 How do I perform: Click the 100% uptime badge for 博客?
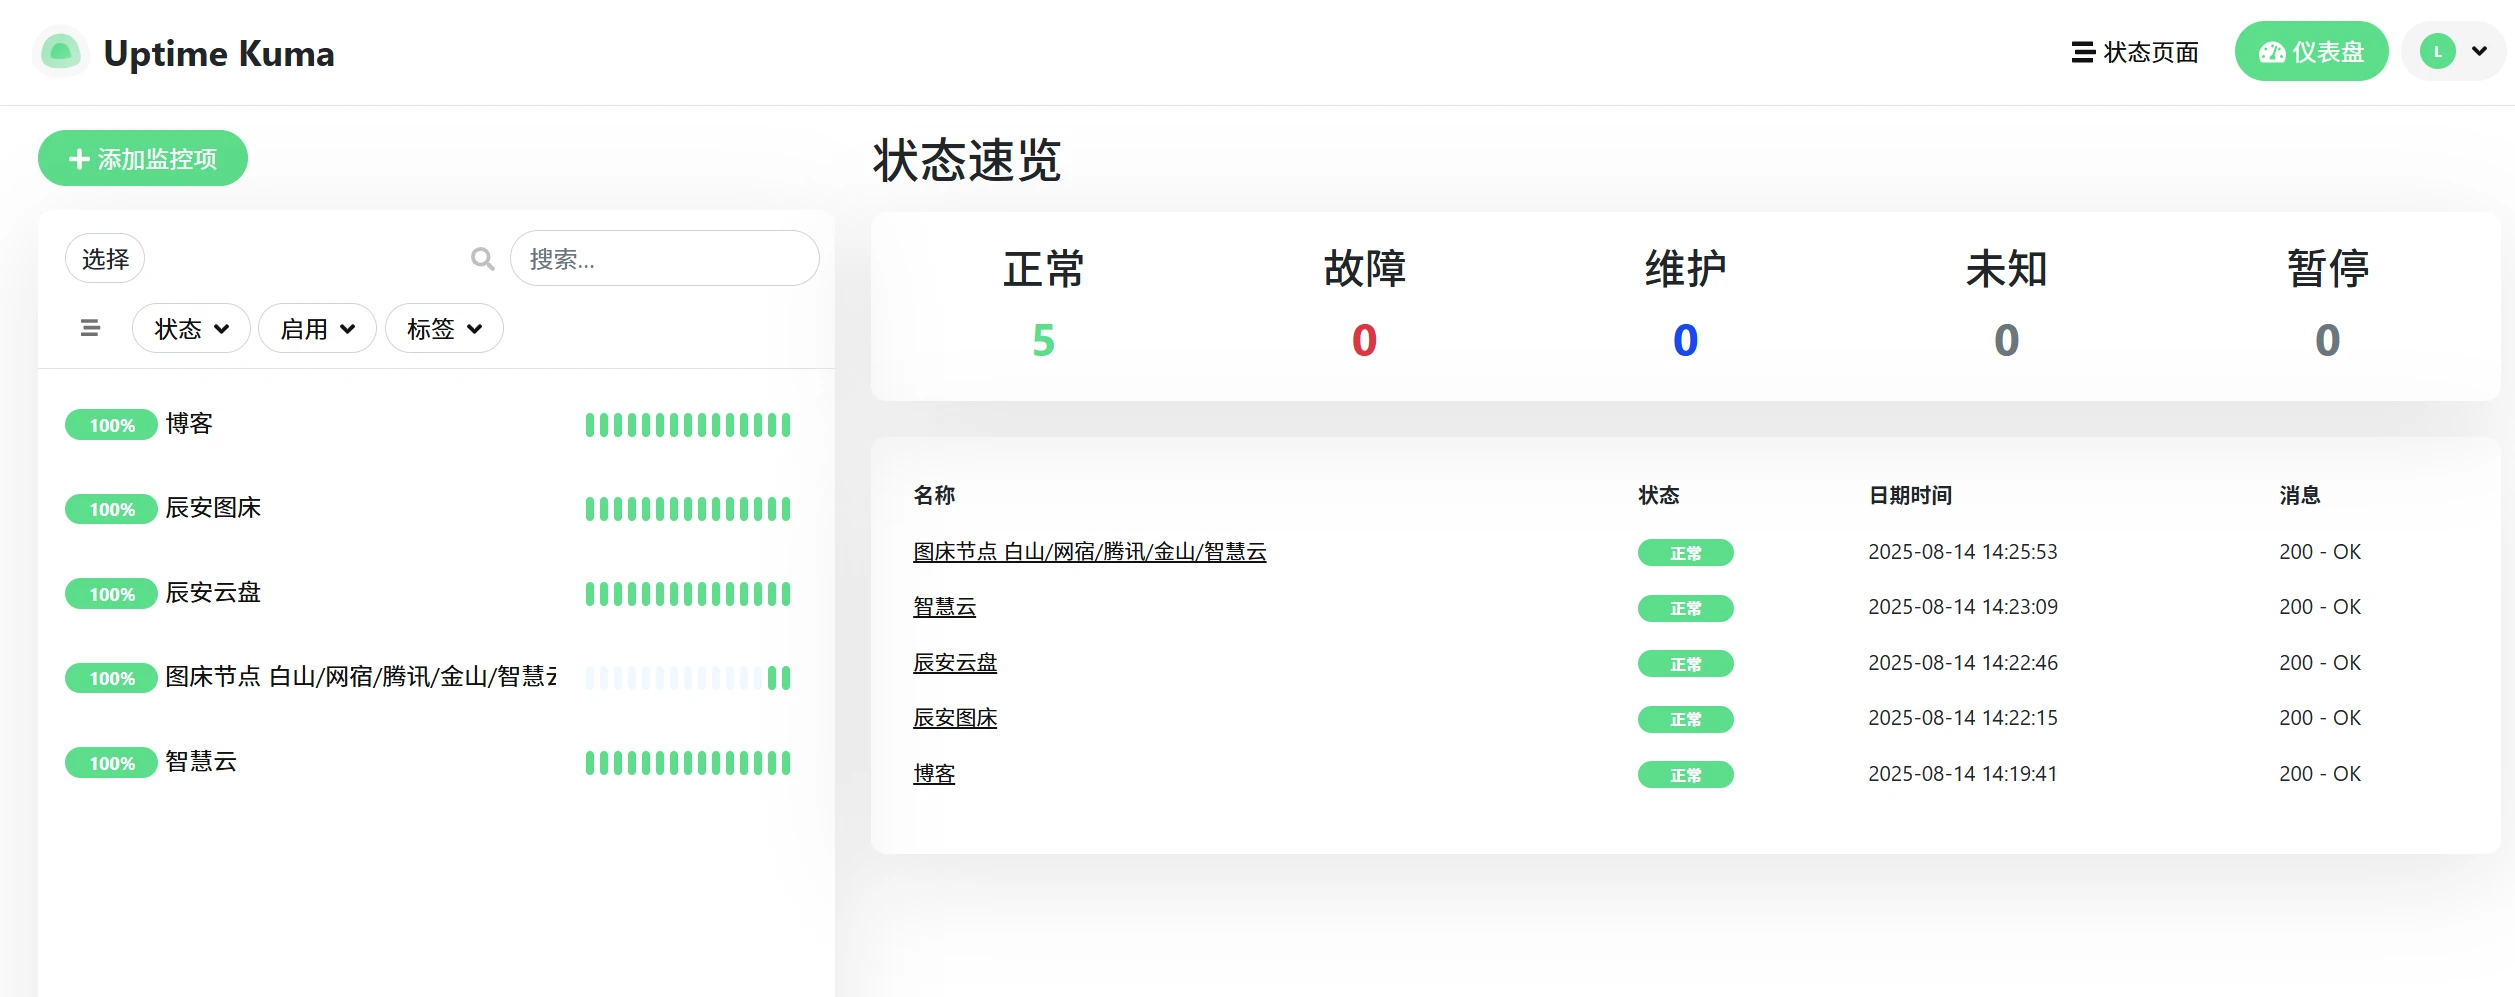pos(111,425)
